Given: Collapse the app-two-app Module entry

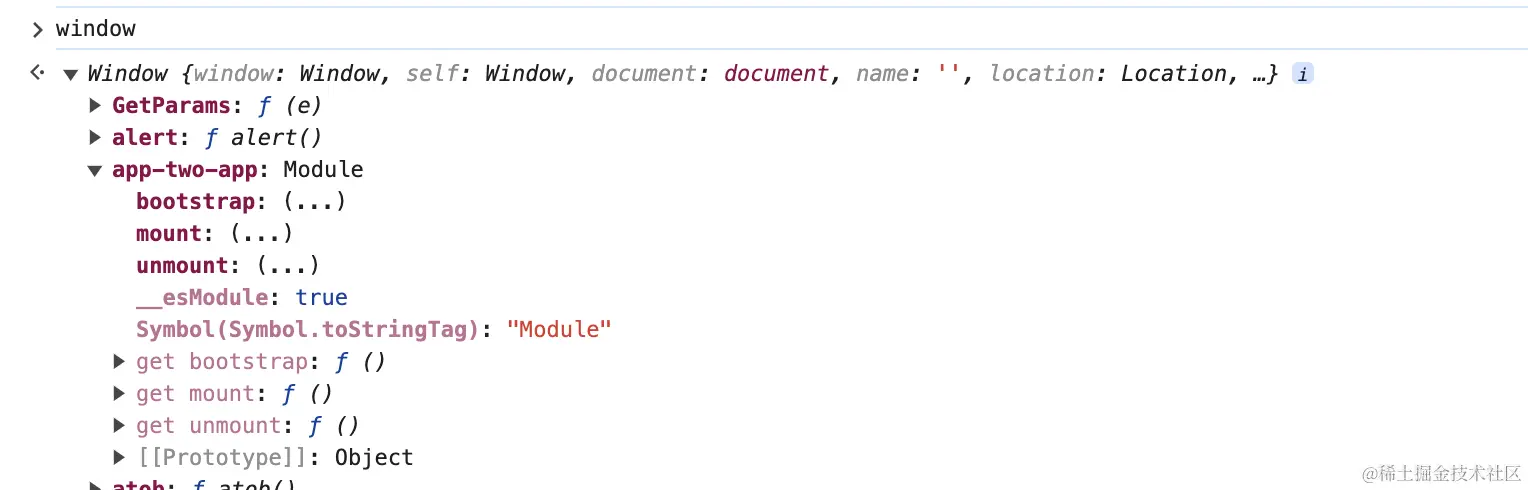Looking at the screenshot, I should click(95, 170).
